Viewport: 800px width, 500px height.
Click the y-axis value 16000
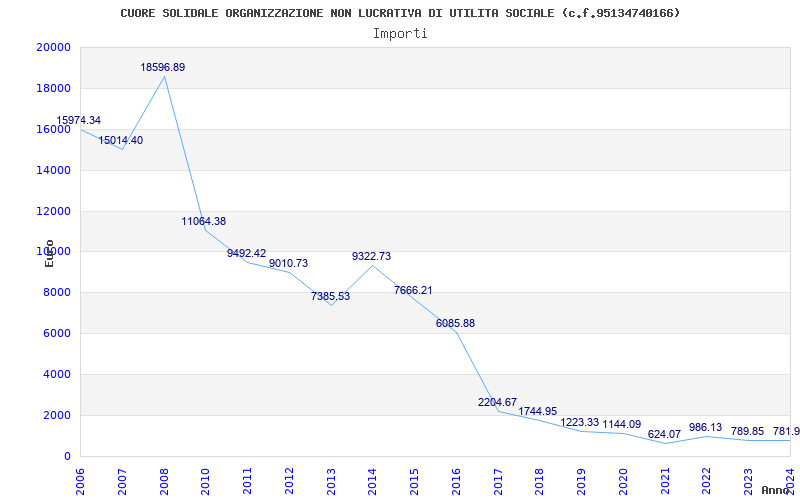click(x=54, y=129)
